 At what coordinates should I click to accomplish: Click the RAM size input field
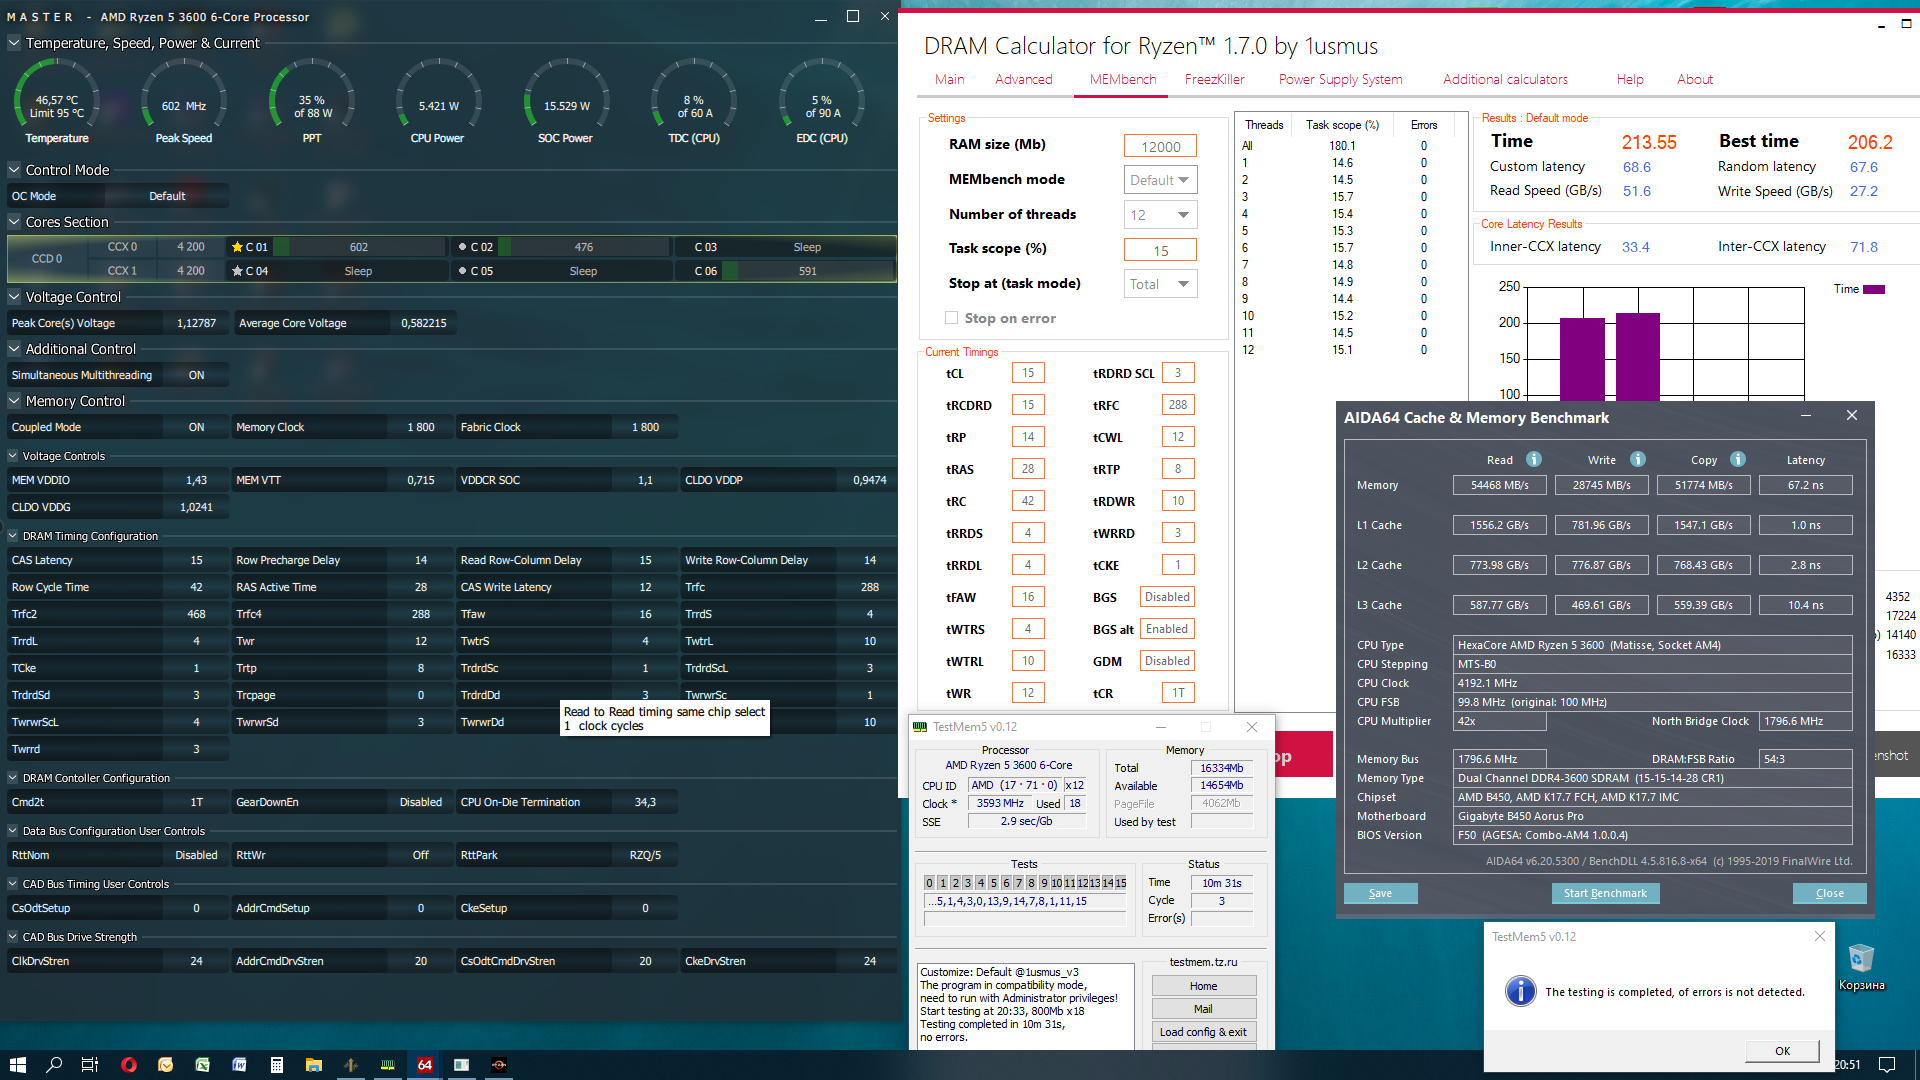coord(1160,147)
